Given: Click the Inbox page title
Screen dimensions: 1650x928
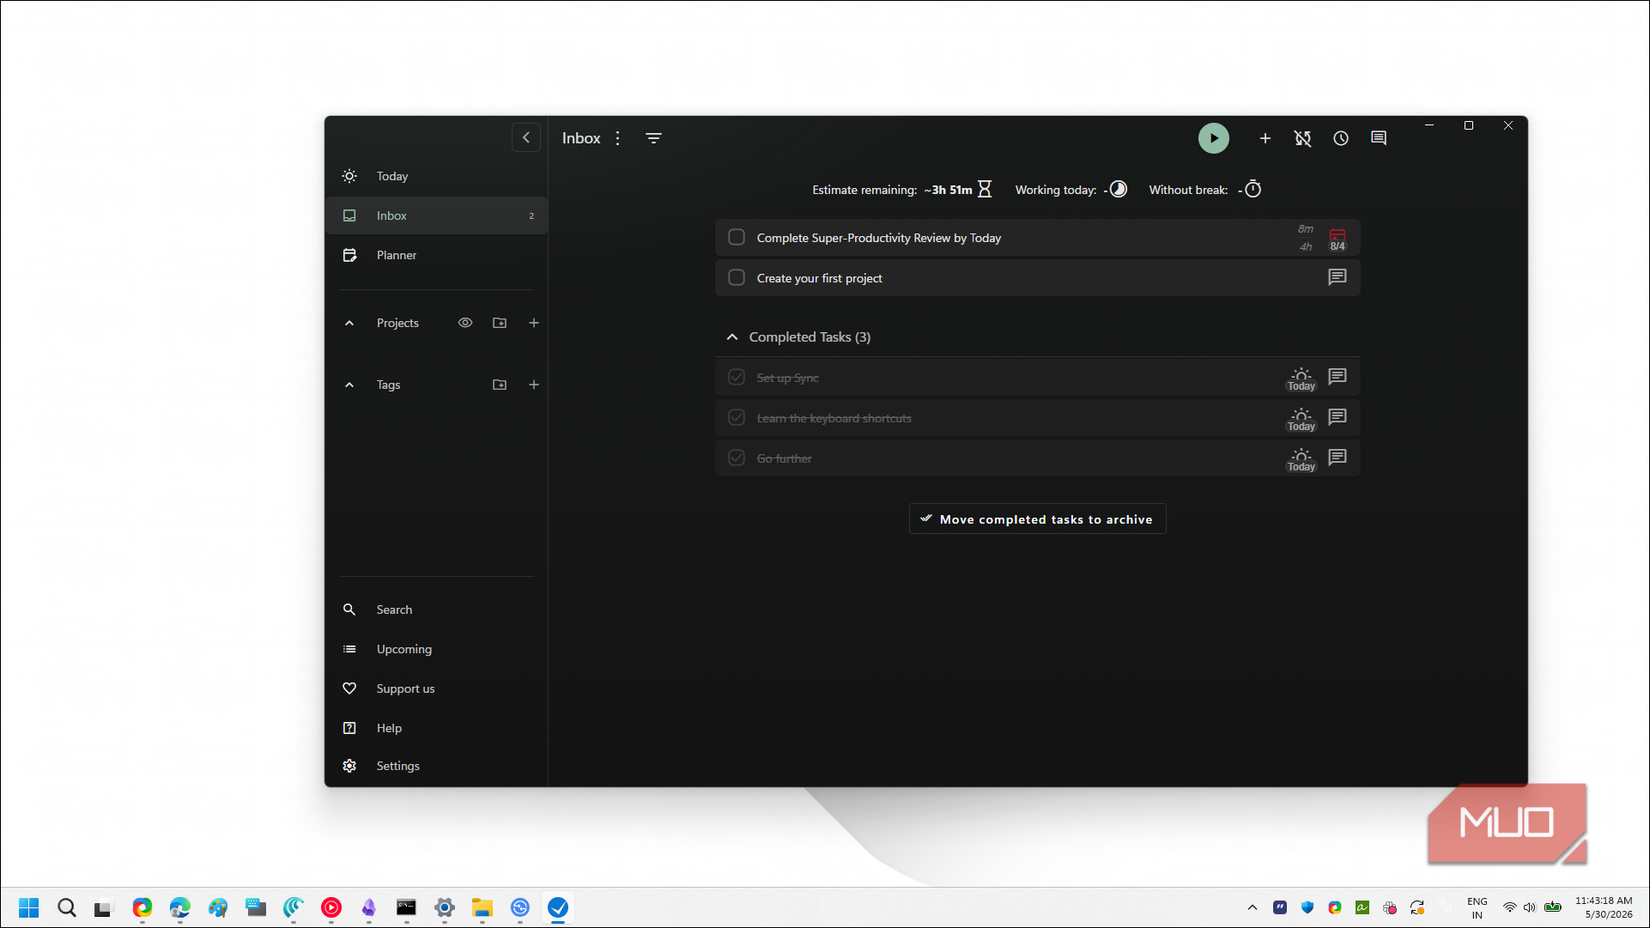Looking at the screenshot, I should pos(581,138).
